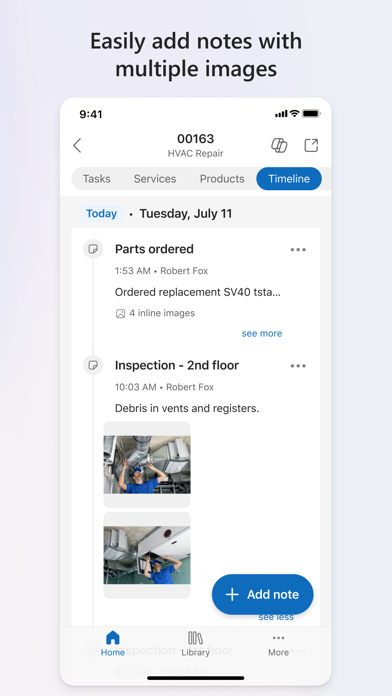This screenshot has height=696, width=392.
Task: Click the '4 inline images' label
Action: pyautogui.click(x=162, y=313)
